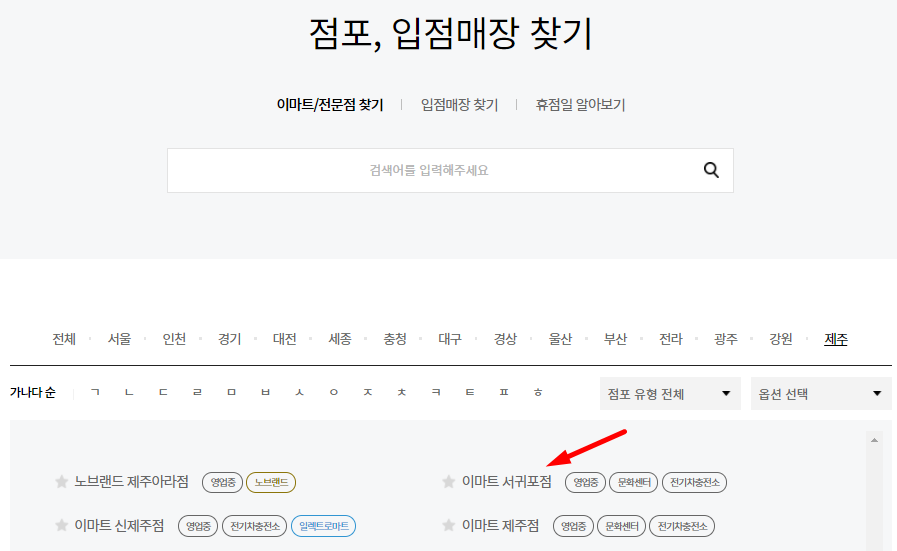897x551 pixels.
Task: Select the 부산 region tab
Action: tap(616, 339)
